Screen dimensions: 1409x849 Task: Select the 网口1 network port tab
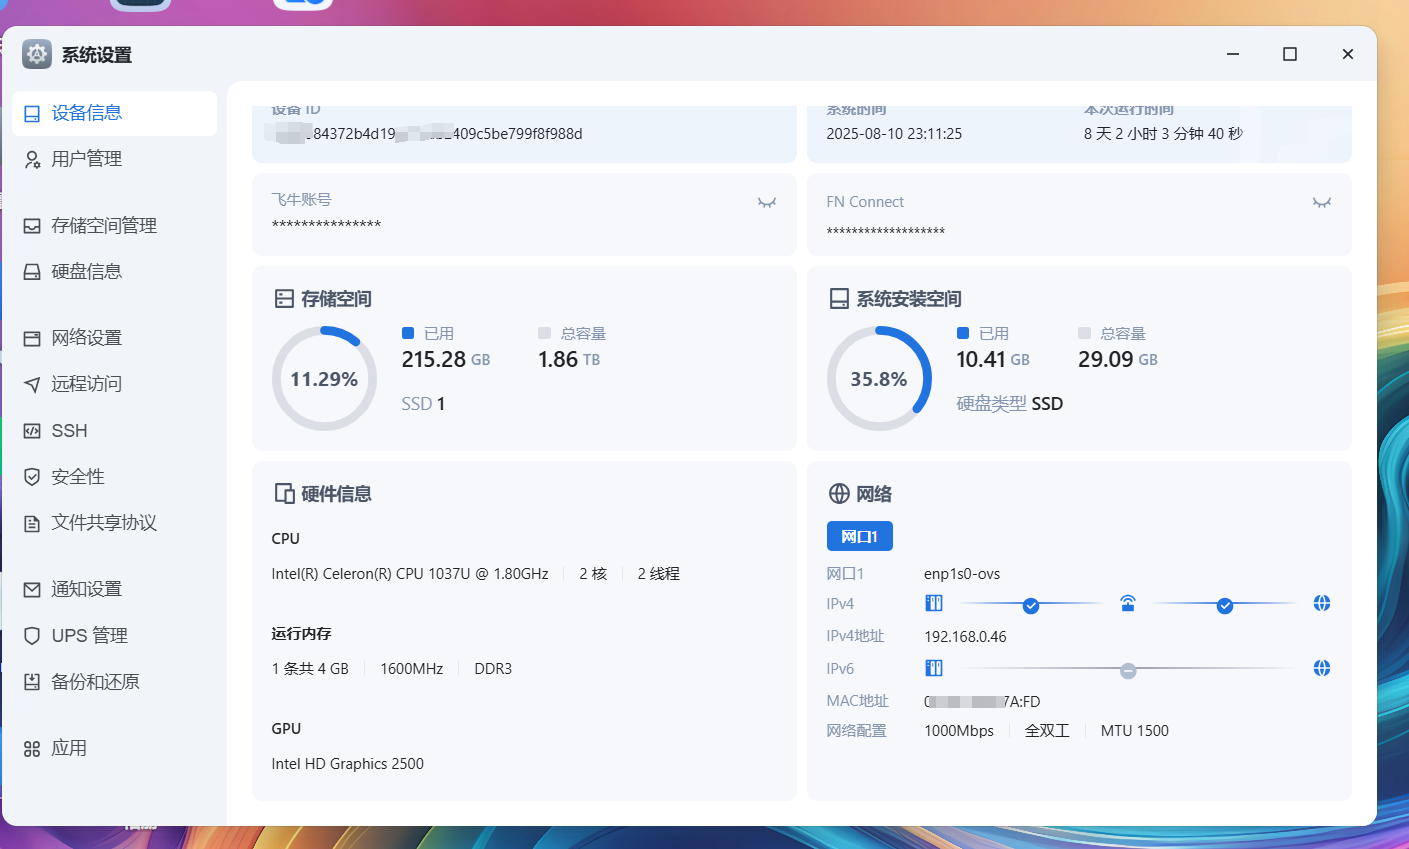click(x=859, y=536)
